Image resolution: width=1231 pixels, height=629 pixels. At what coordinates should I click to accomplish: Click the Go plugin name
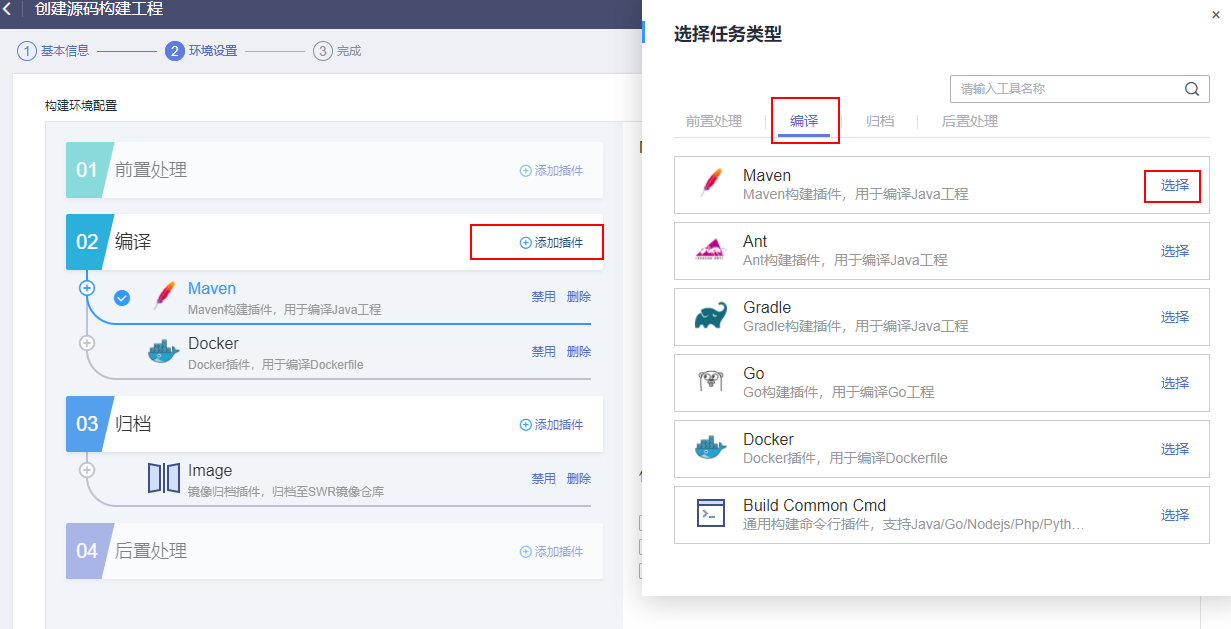754,374
